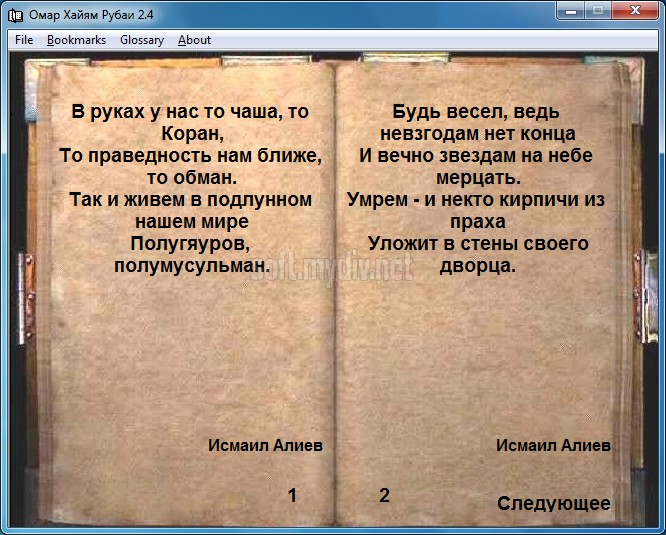Minimize the Омар Хайям Рубаи window

coord(571,11)
